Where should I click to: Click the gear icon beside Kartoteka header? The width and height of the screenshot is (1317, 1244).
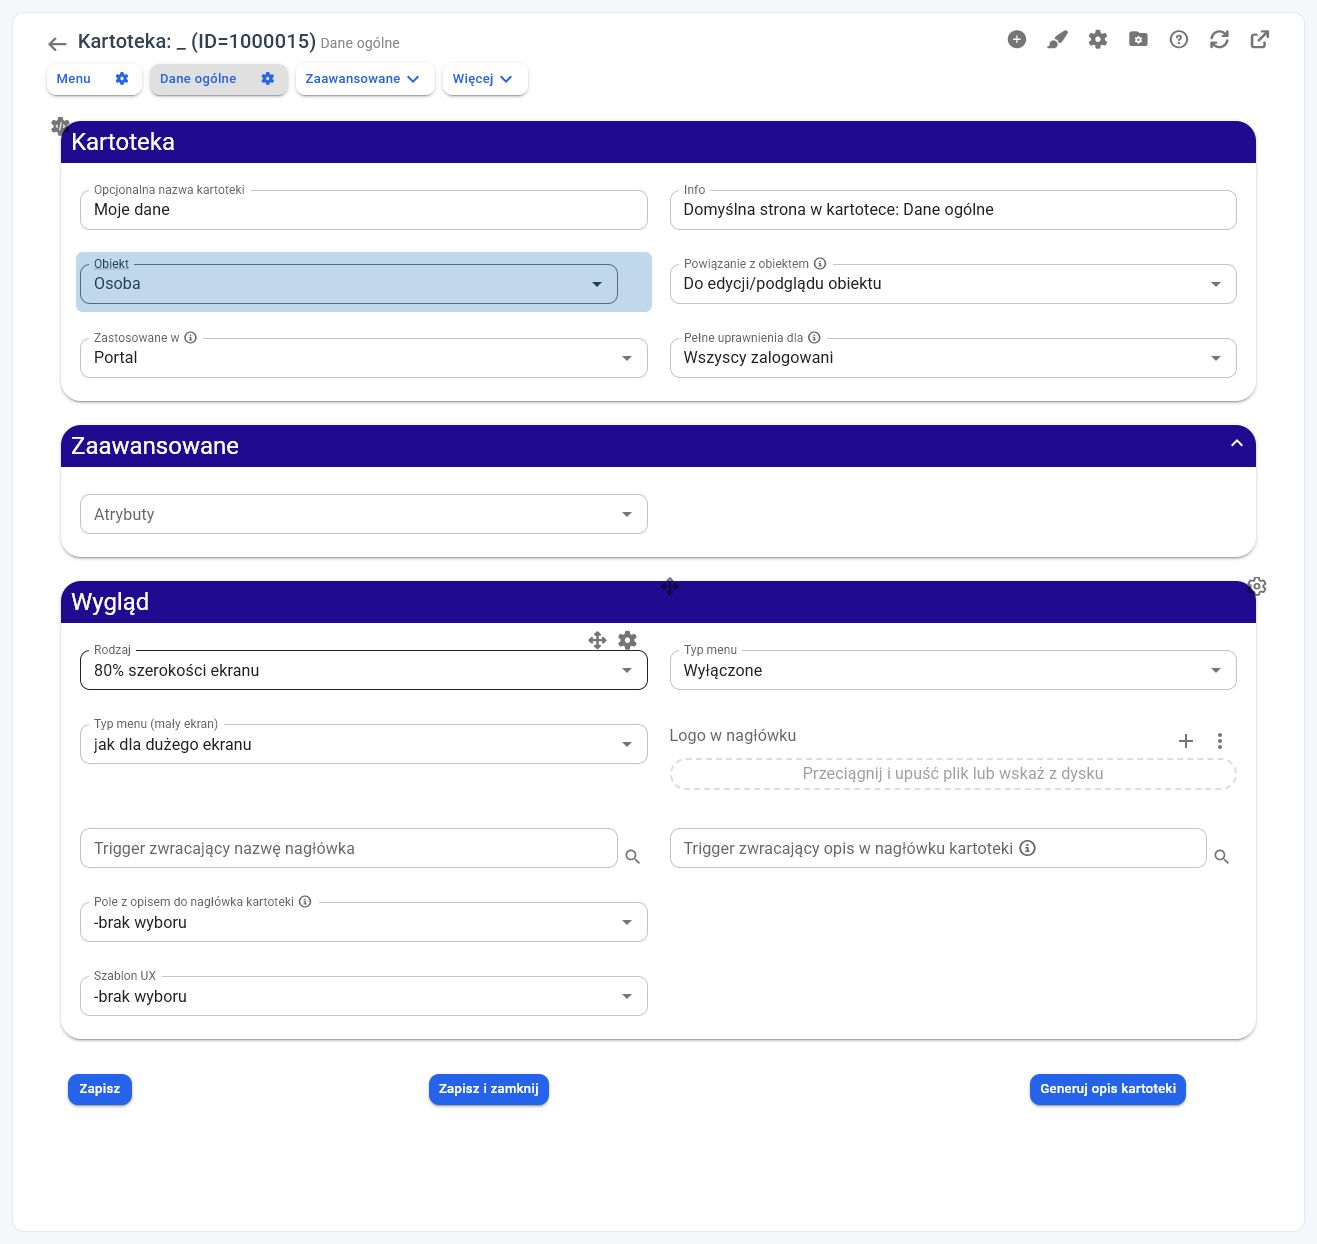(x=60, y=127)
